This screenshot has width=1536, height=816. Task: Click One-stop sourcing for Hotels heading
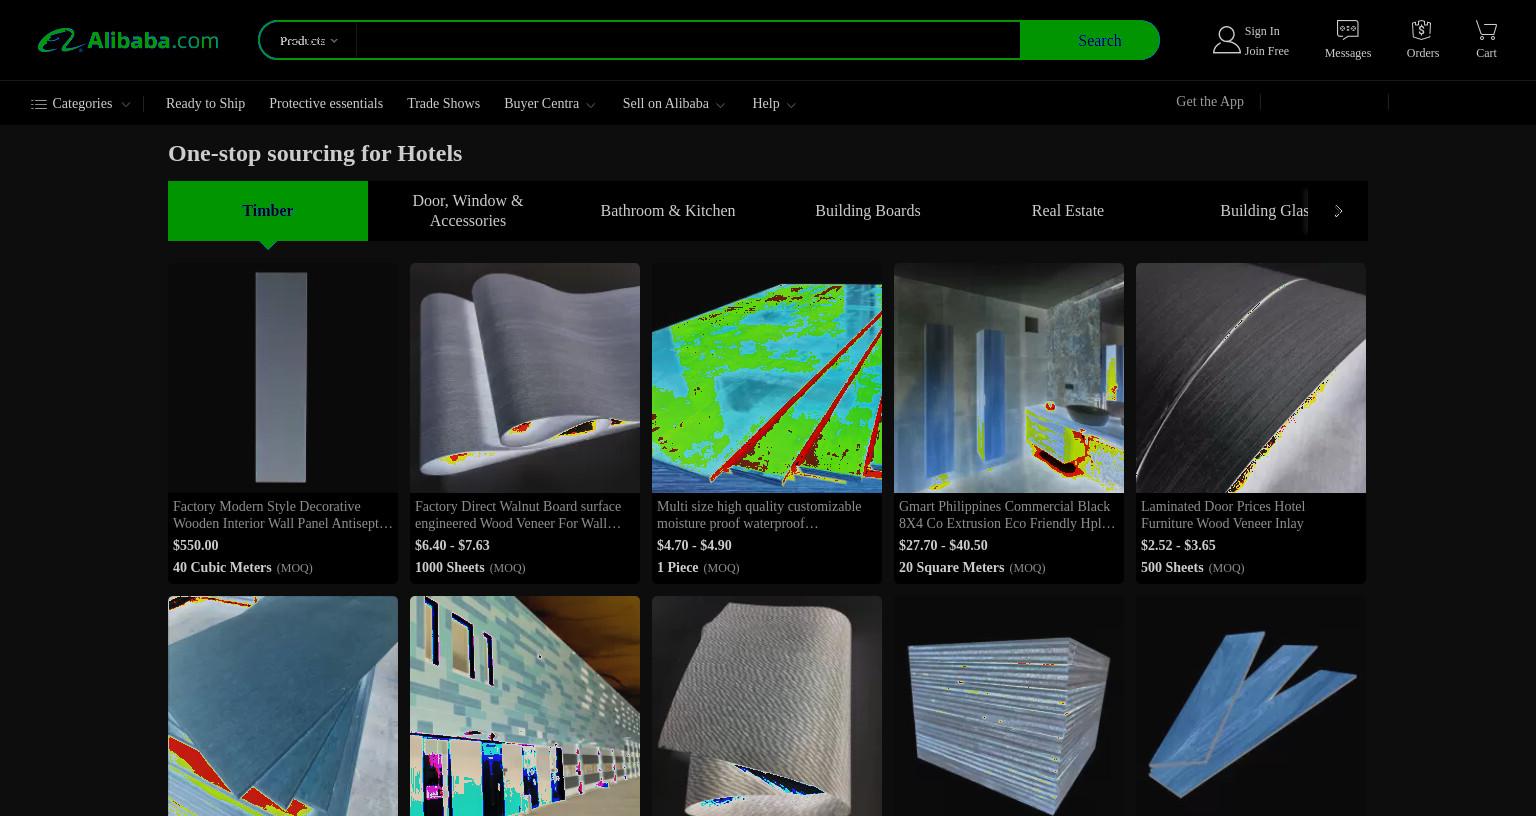click(x=315, y=153)
